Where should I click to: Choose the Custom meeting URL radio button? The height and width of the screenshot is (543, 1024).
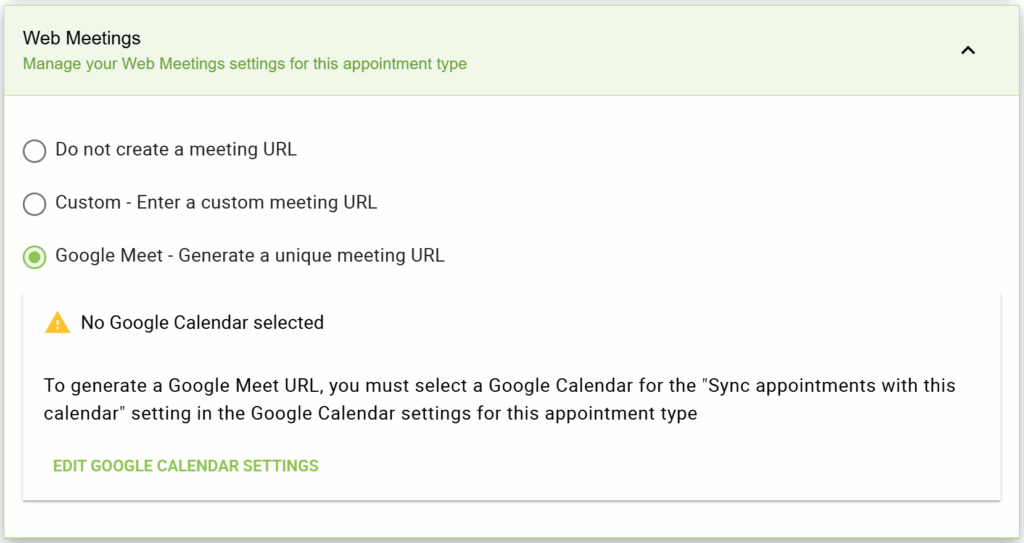(35, 204)
